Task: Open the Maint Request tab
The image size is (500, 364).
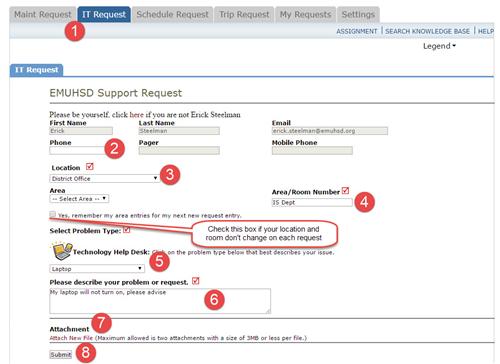Action: (x=43, y=15)
